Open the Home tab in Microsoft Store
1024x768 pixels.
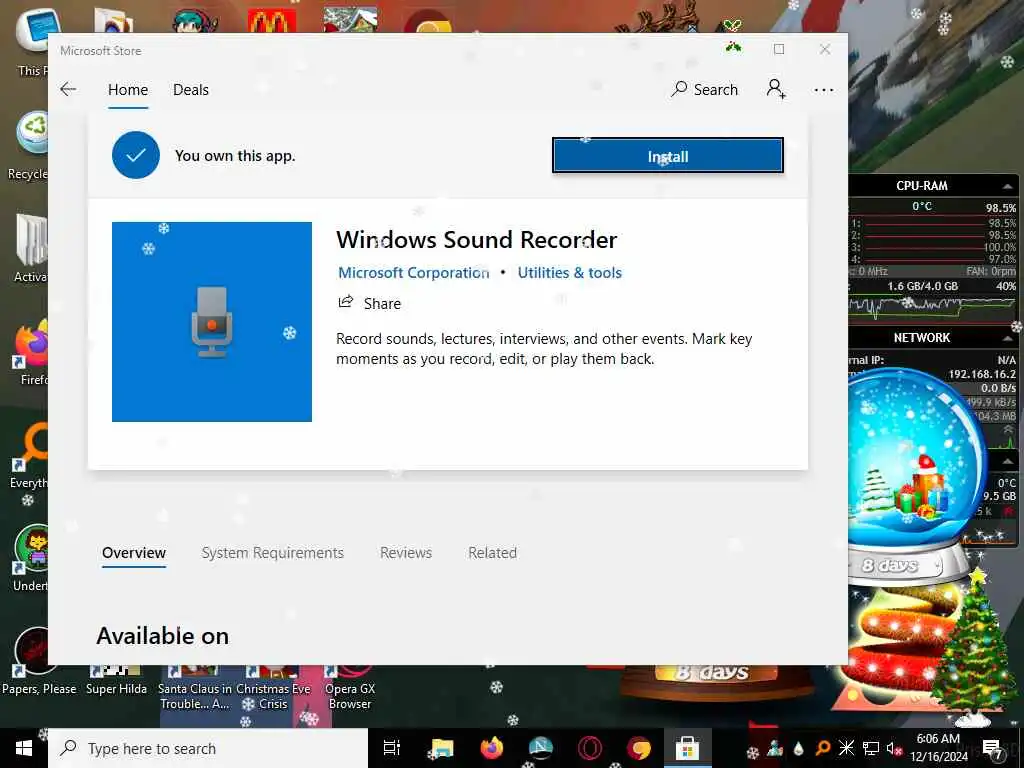(128, 89)
